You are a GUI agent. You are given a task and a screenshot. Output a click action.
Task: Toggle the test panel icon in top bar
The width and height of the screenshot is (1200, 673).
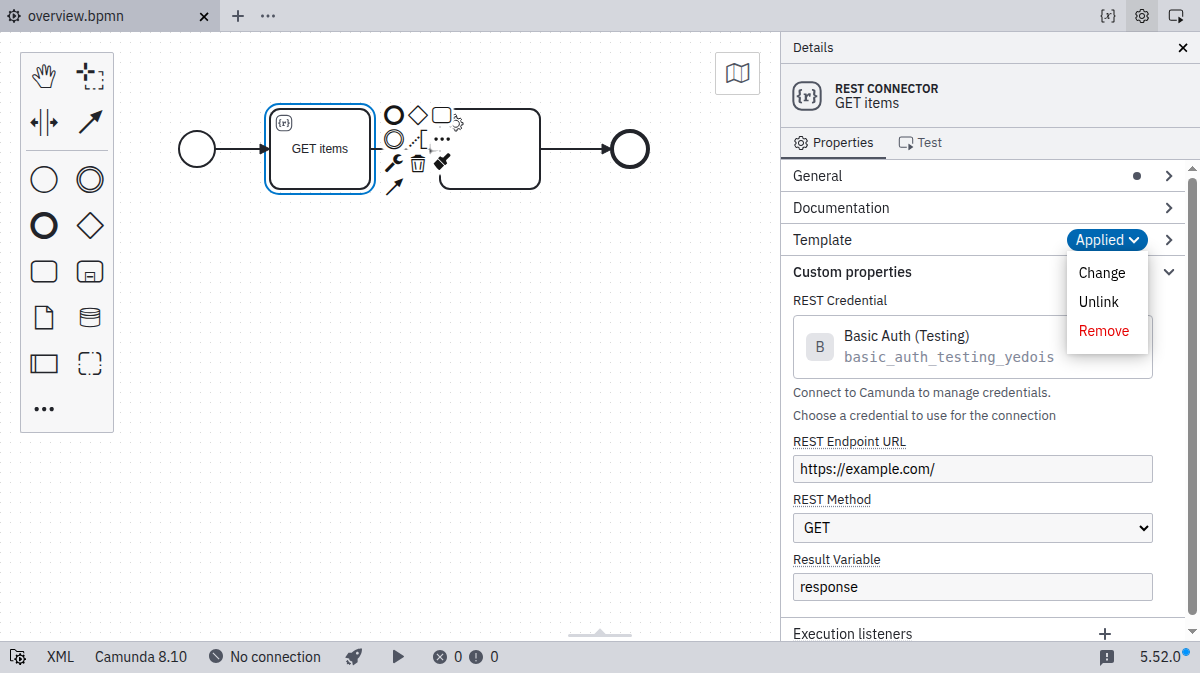[1176, 16]
